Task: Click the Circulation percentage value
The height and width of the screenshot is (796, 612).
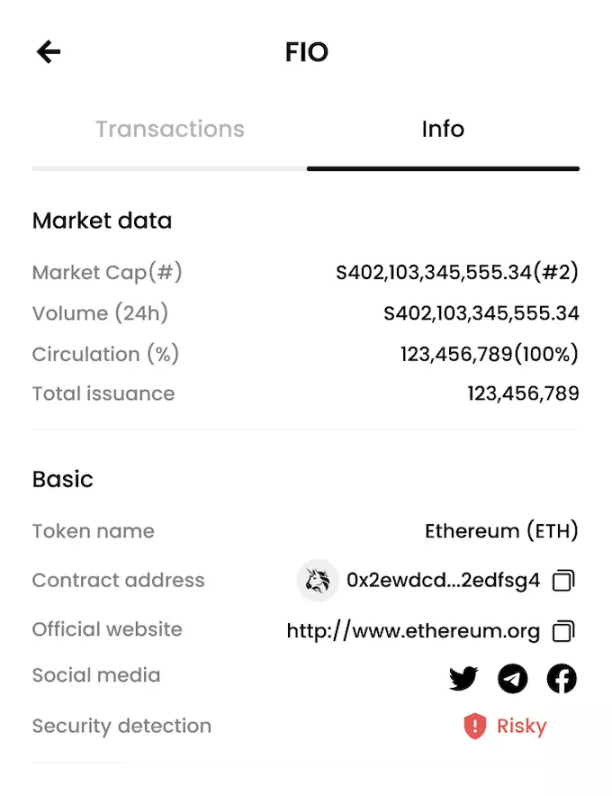Action: (489, 354)
